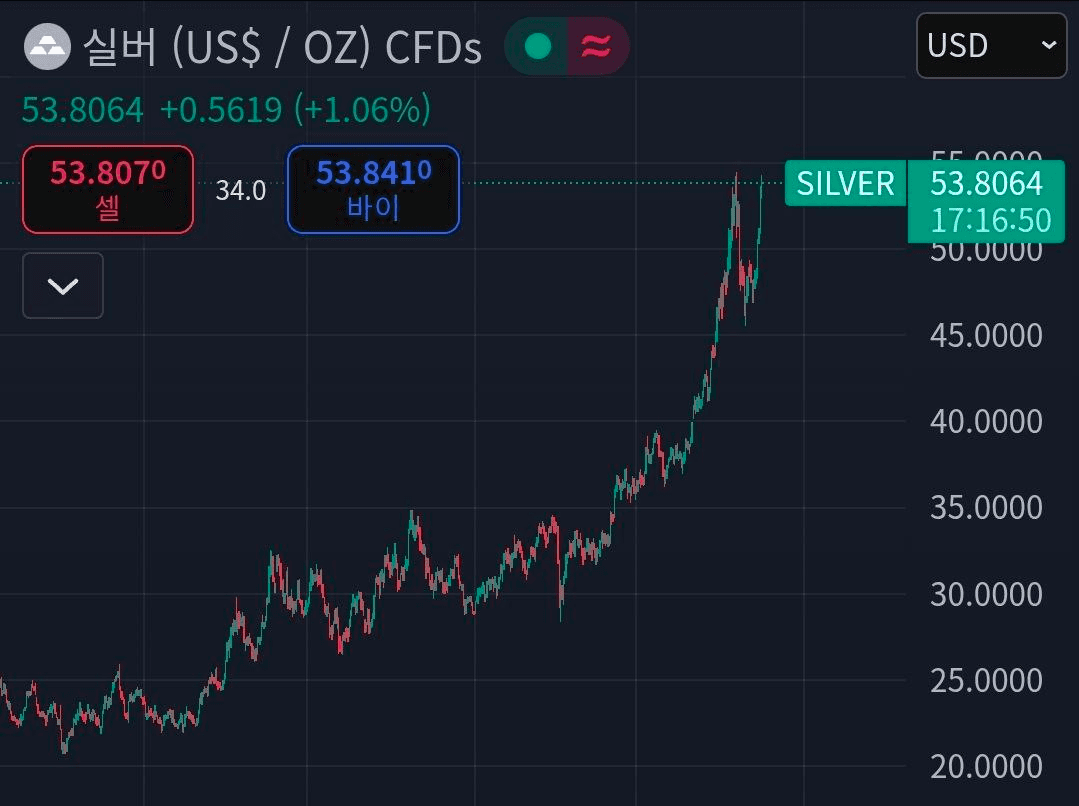Click the 45.0000 price axis label

coord(986,335)
